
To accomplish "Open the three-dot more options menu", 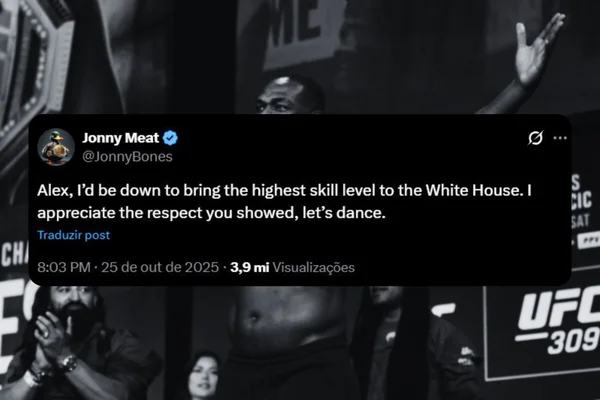I will (560, 137).
